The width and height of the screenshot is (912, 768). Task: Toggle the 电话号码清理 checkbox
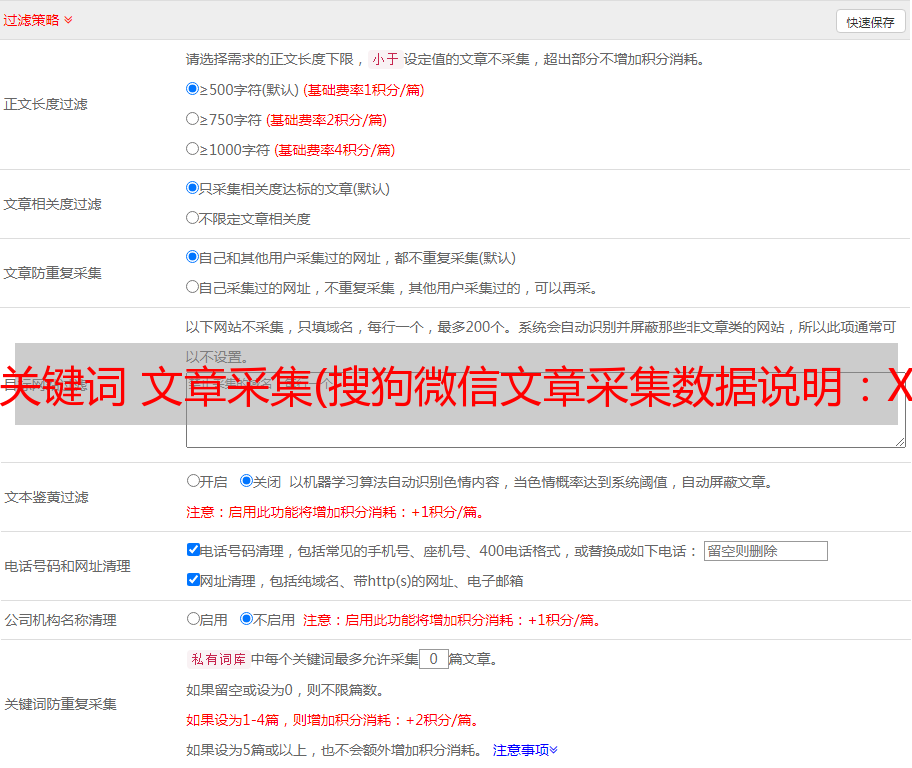coord(193,550)
